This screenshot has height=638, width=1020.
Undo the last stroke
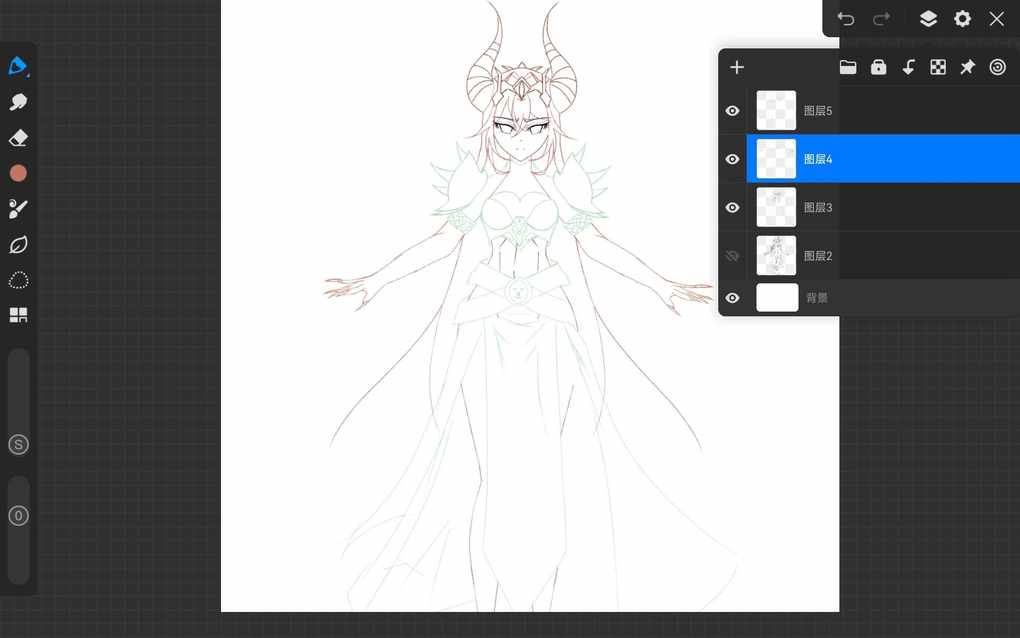[x=846, y=19]
